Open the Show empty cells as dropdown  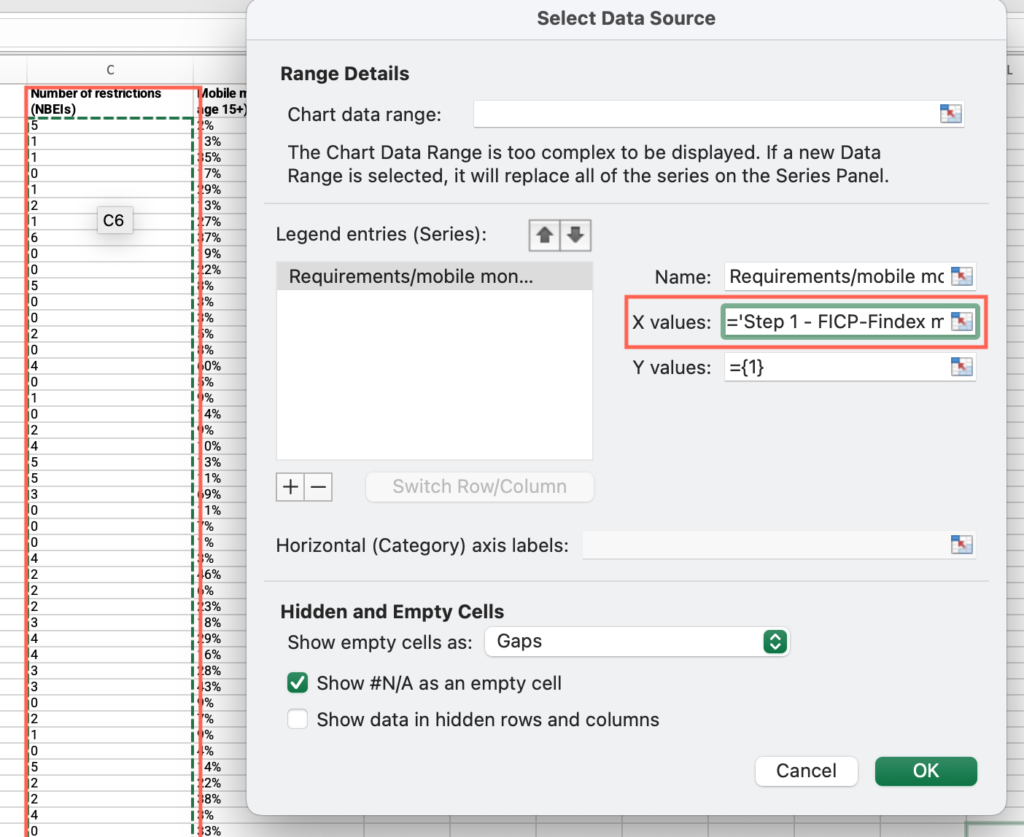tap(637, 642)
